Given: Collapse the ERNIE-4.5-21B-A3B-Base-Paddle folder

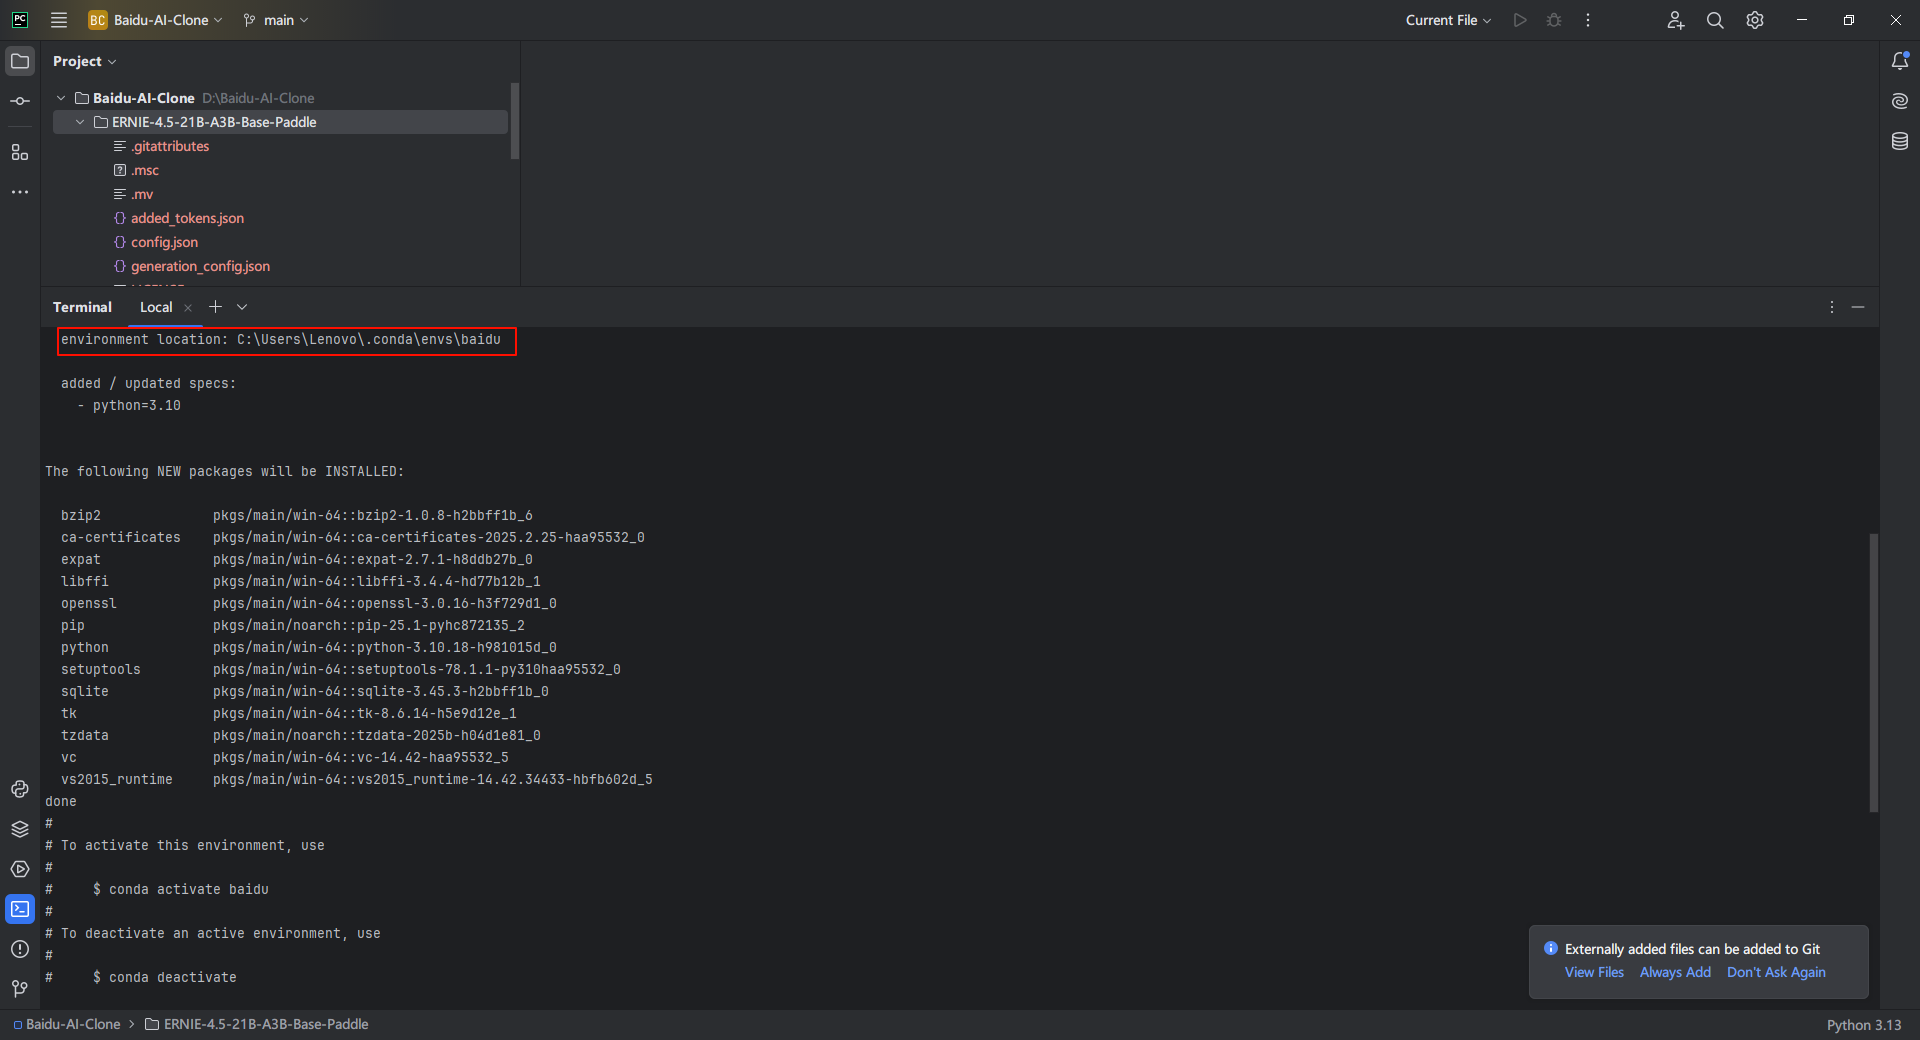Looking at the screenshot, I should tap(80, 122).
